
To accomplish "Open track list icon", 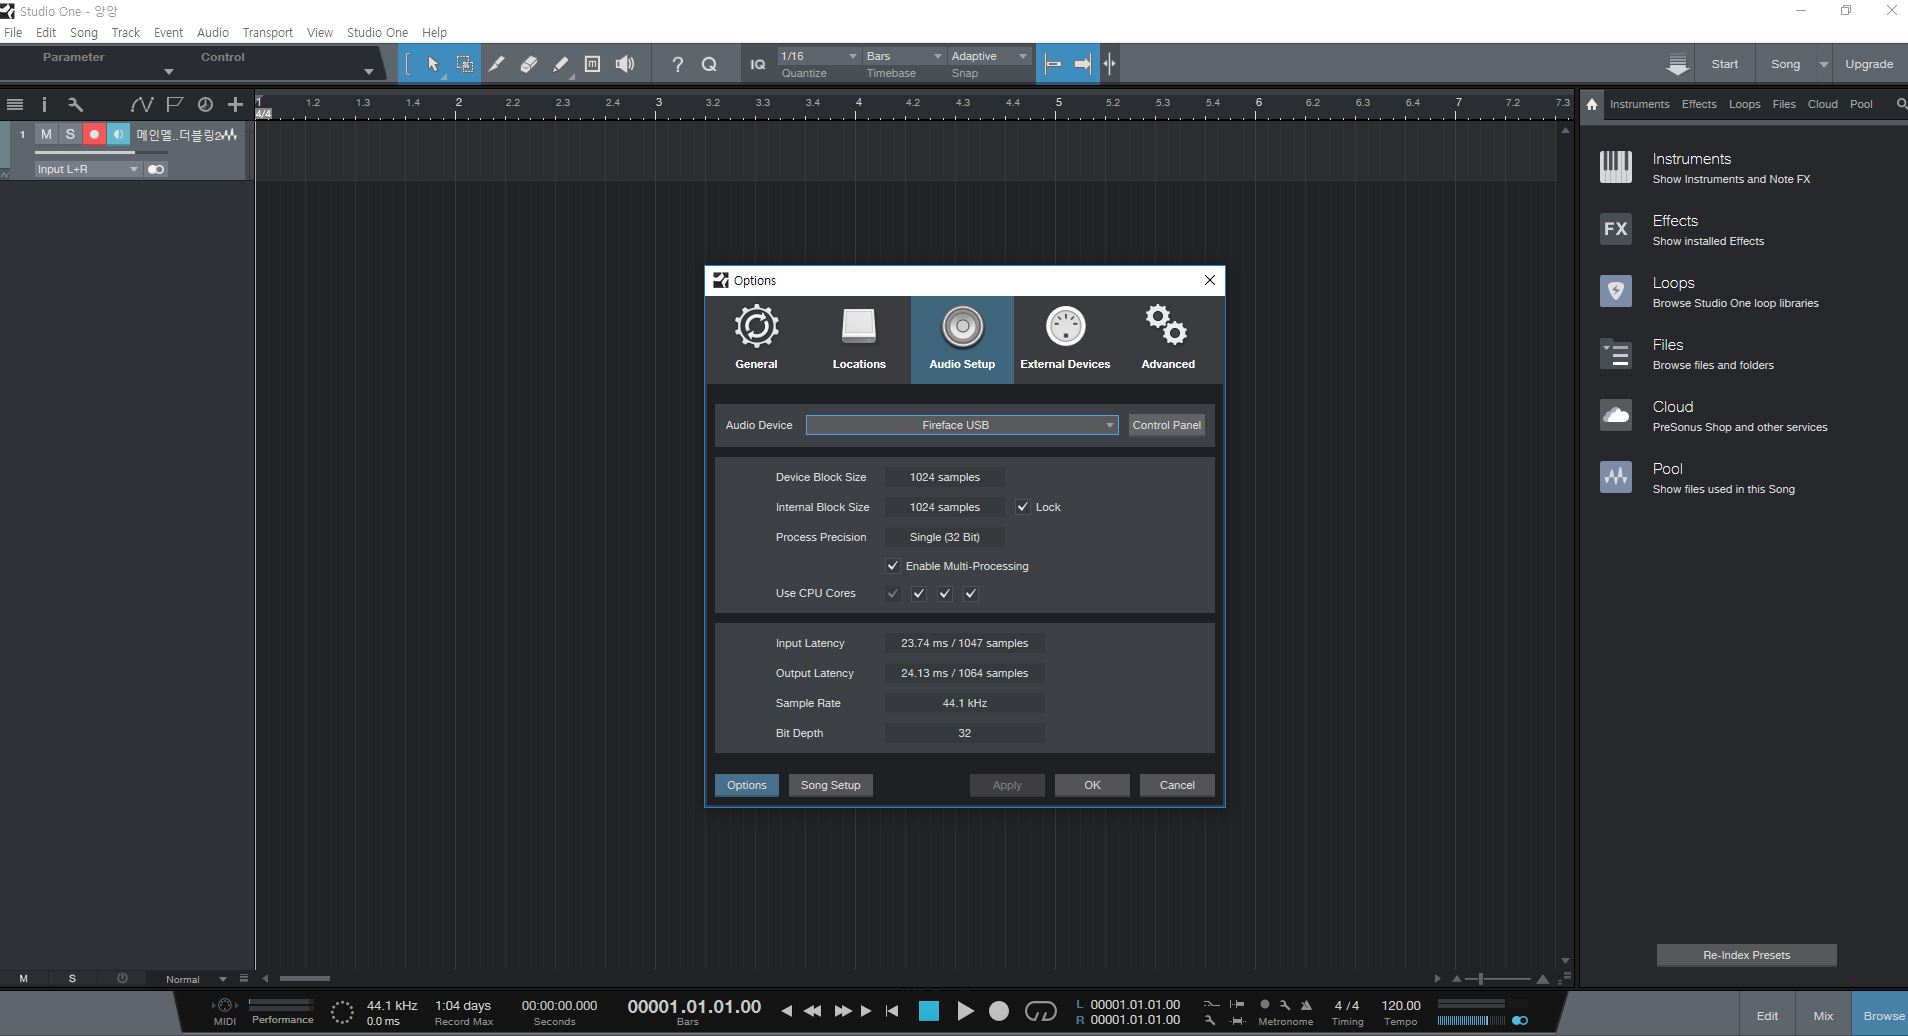I will coord(15,104).
